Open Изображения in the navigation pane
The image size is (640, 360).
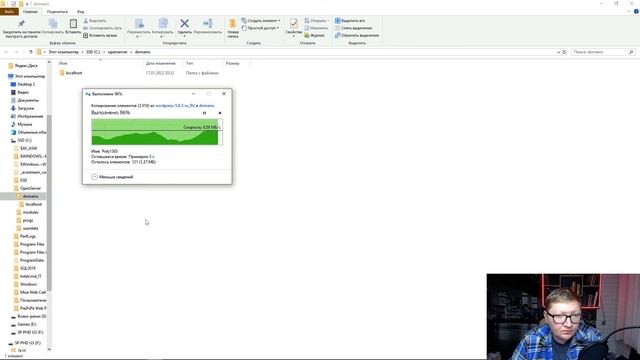pos(27,116)
